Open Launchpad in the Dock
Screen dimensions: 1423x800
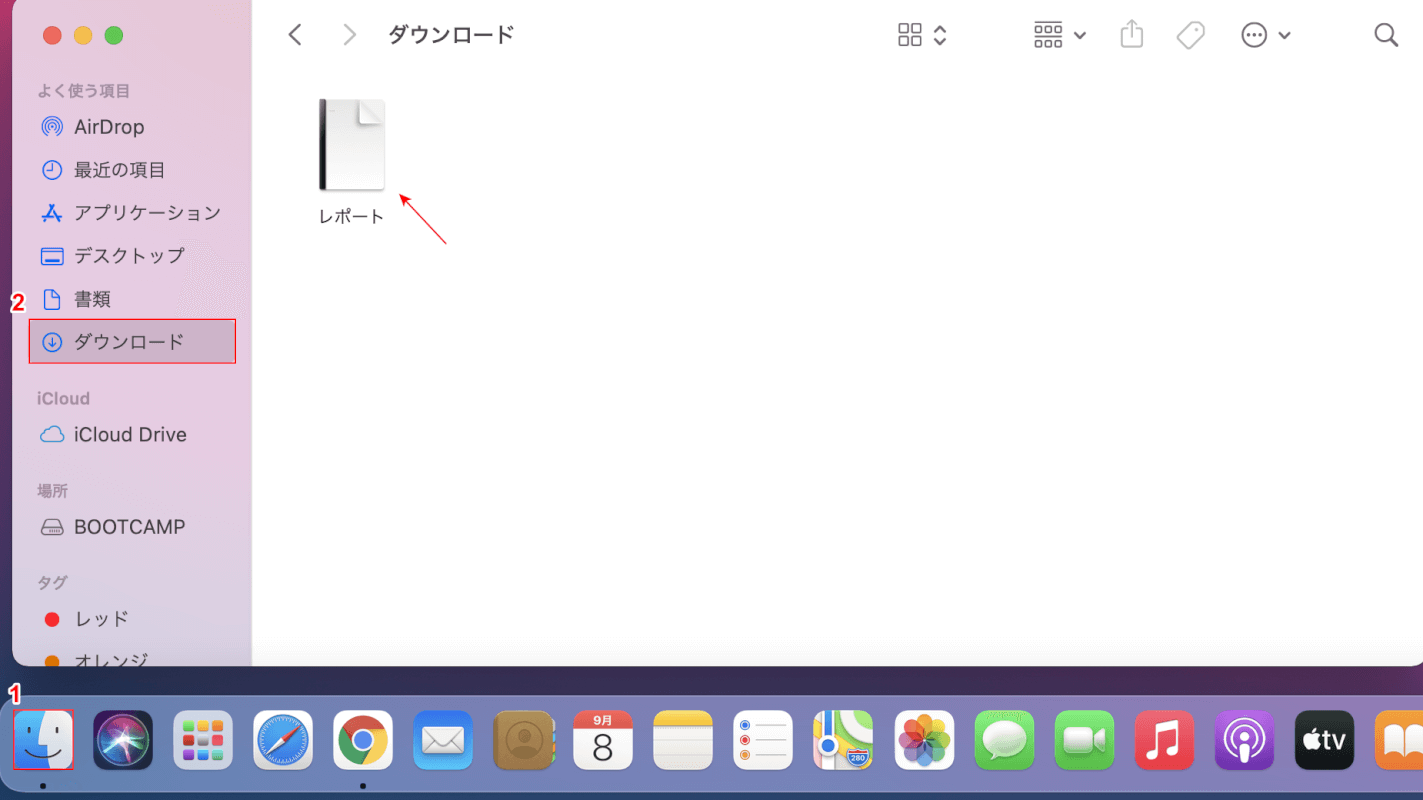click(x=203, y=740)
